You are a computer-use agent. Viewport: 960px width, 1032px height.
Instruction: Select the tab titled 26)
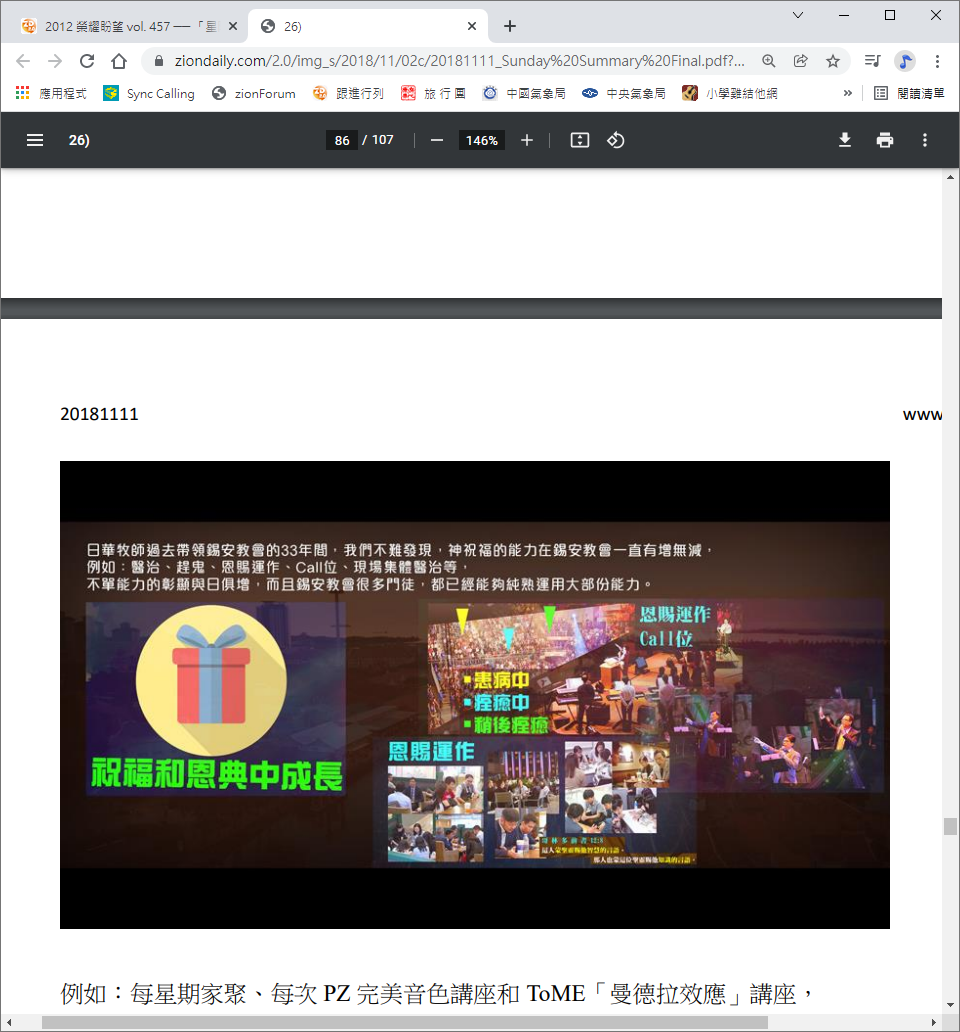[x=367, y=26]
